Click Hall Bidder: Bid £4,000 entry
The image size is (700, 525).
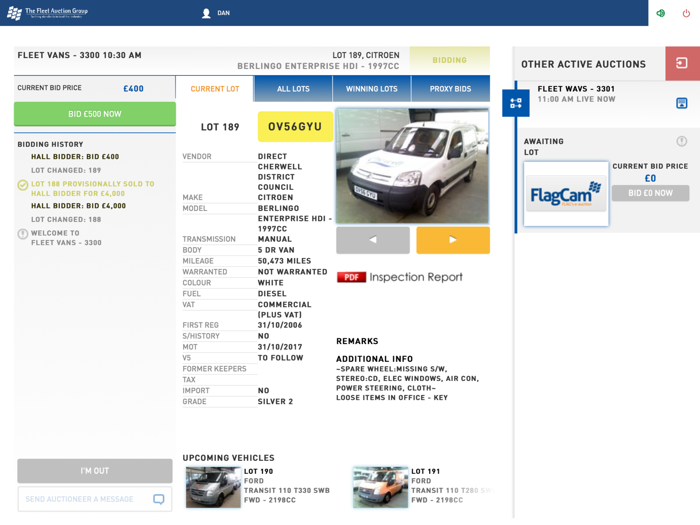pos(78,206)
